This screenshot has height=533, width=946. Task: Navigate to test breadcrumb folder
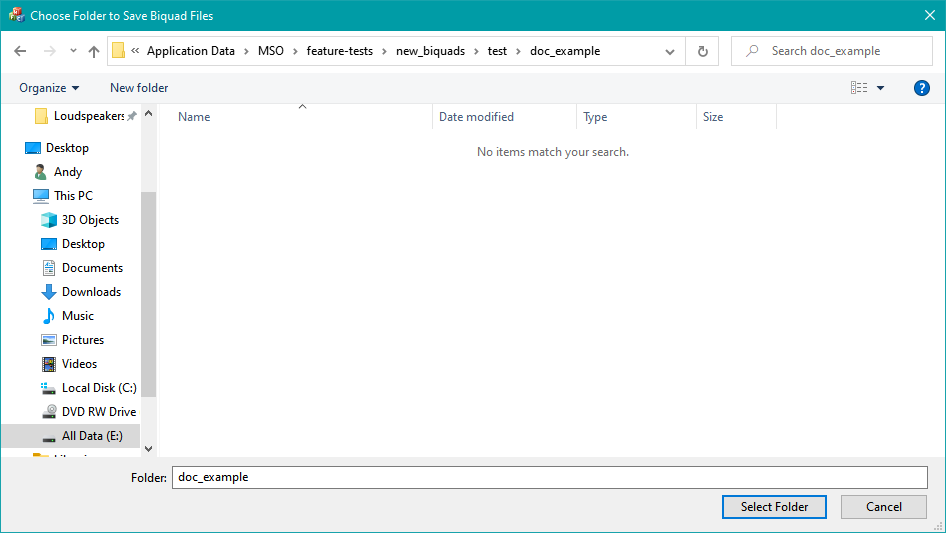pyautogui.click(x=497, y=51)
